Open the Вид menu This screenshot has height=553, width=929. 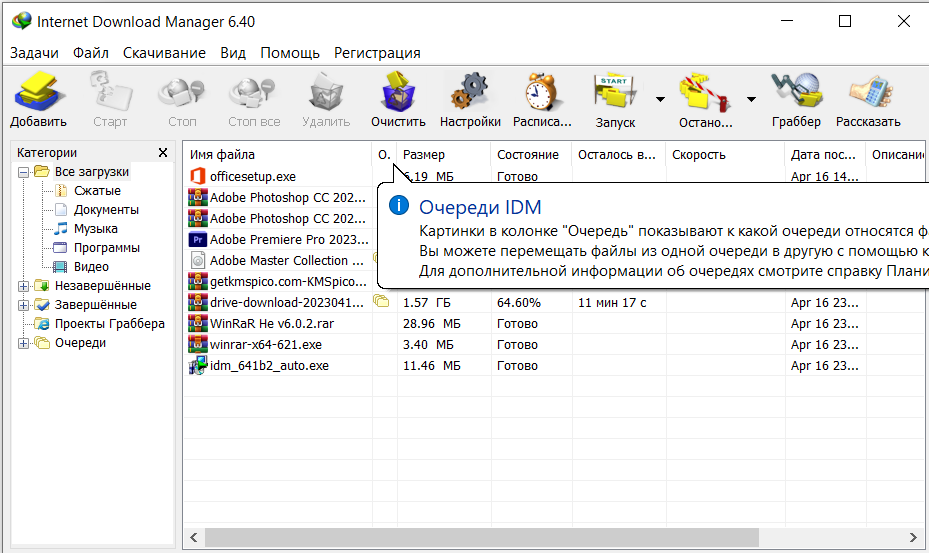point(233,53)
